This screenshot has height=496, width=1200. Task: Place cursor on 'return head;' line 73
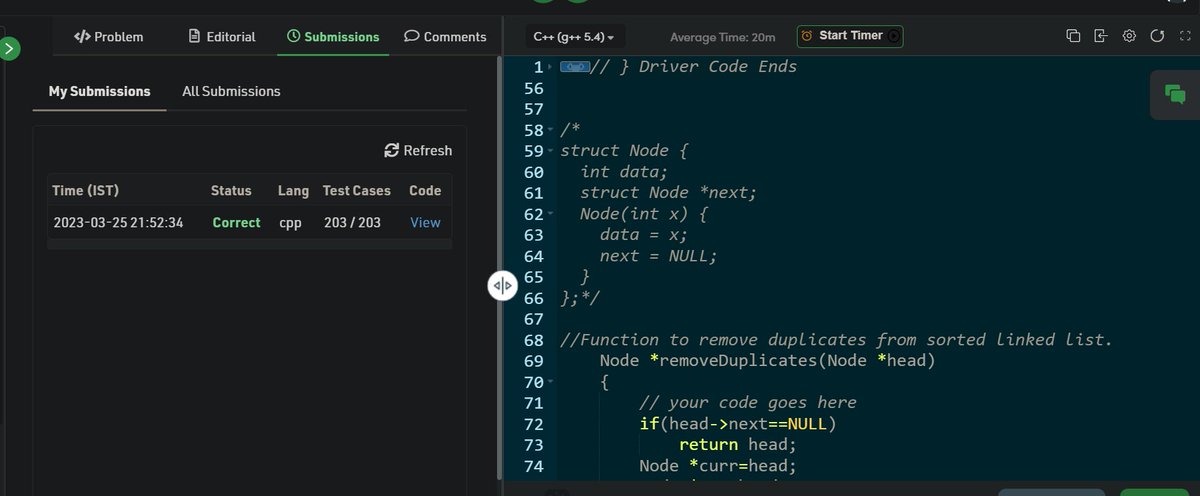tap(738, 445)
